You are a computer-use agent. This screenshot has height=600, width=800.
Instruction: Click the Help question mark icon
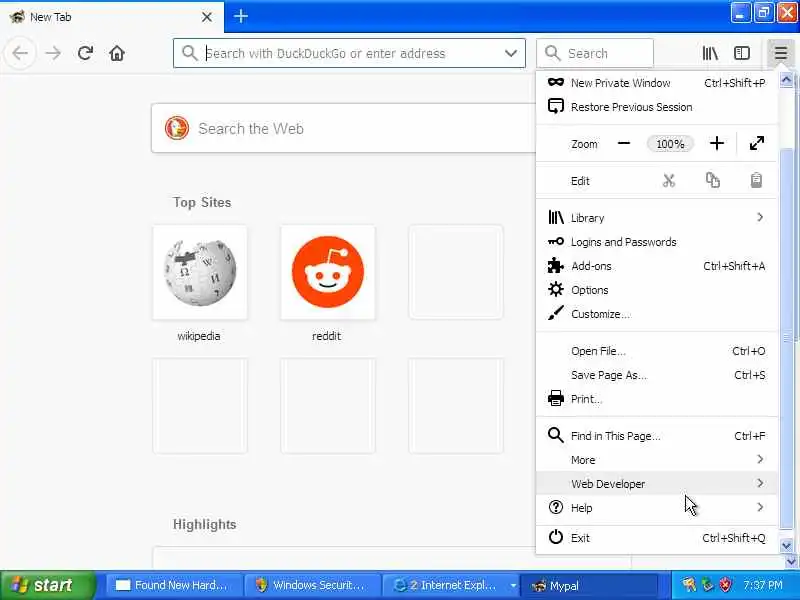point(556,507)
